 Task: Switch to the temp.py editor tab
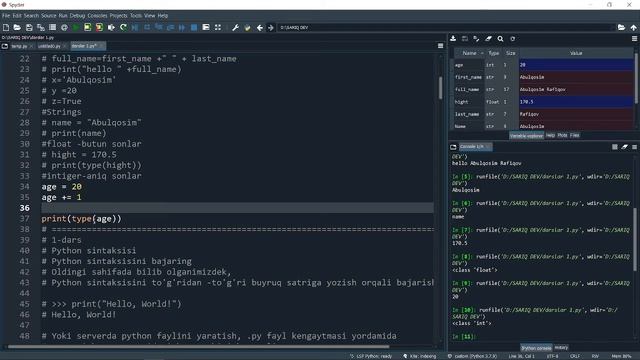point(19,46)
